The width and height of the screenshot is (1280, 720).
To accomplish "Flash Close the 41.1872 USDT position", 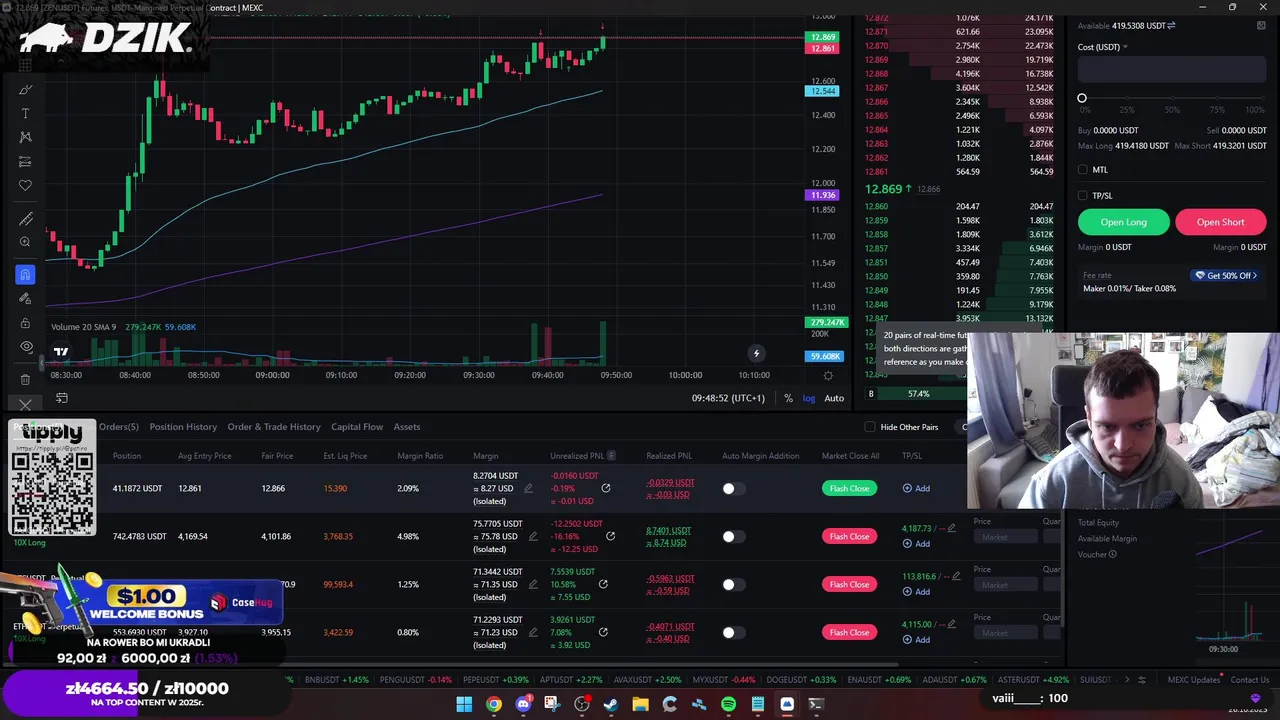I will pyautogui.click(x=849, y=488).
